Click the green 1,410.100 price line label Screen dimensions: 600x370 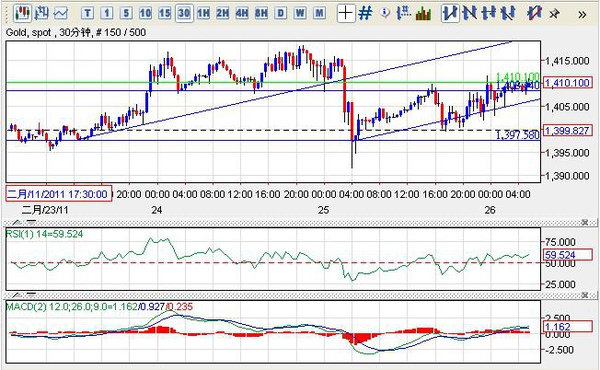[517, 77]
